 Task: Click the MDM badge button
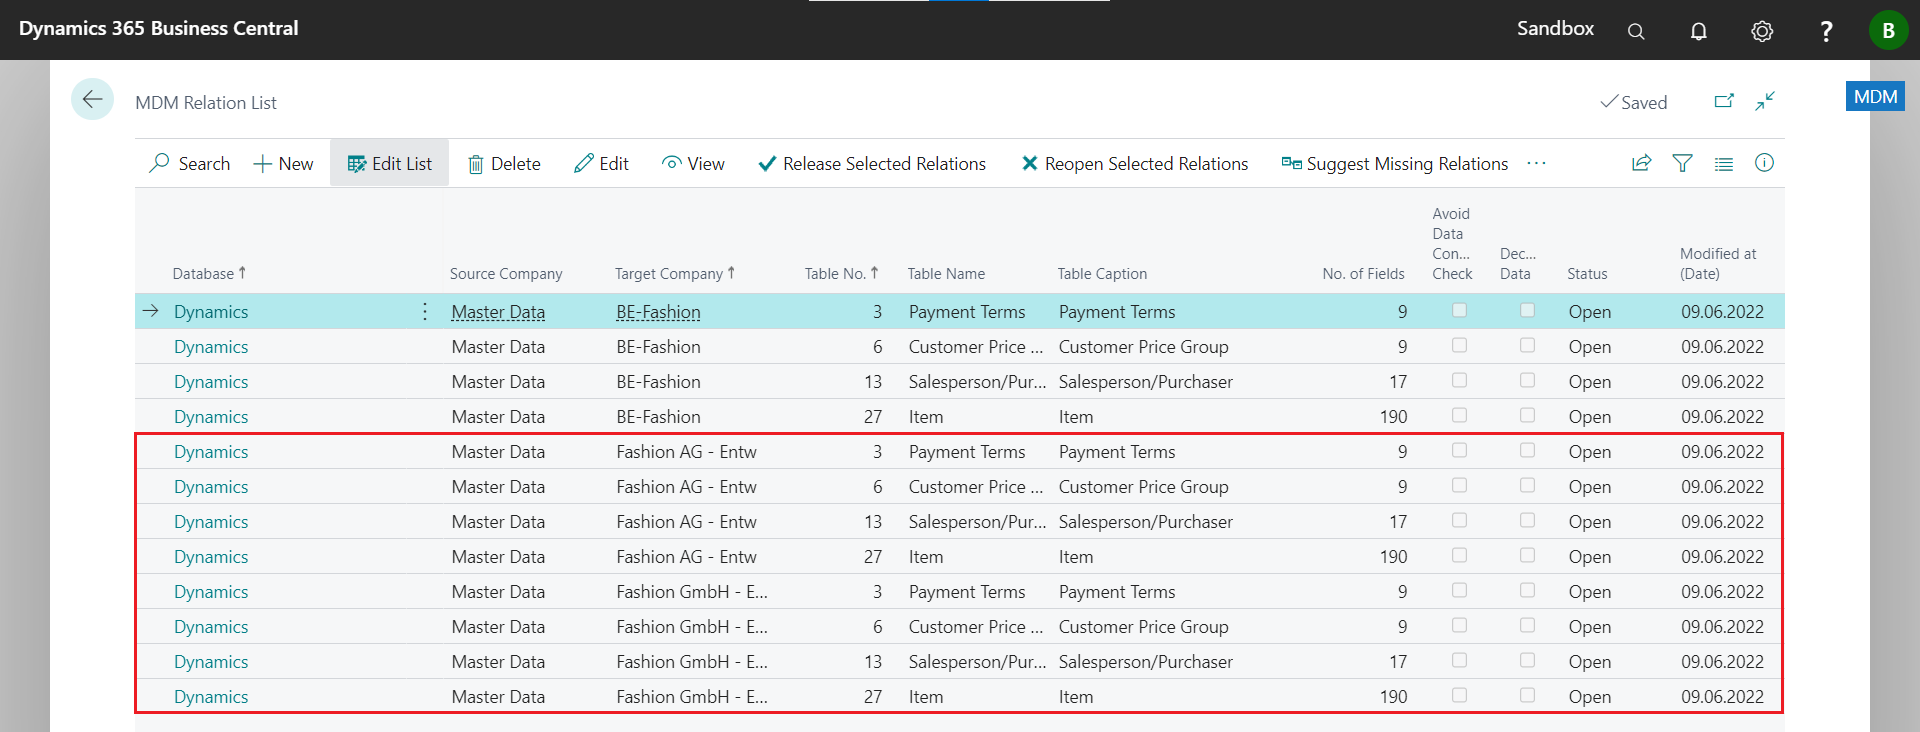click(x=1875, y=97)
